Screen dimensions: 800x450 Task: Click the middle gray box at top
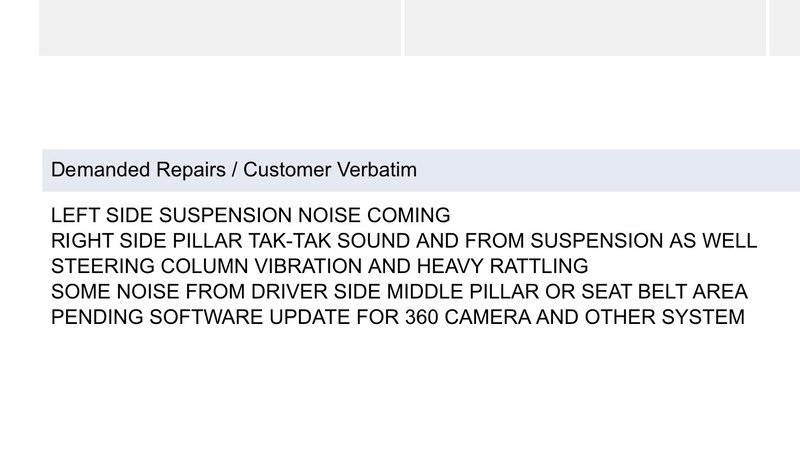[585, 28]
